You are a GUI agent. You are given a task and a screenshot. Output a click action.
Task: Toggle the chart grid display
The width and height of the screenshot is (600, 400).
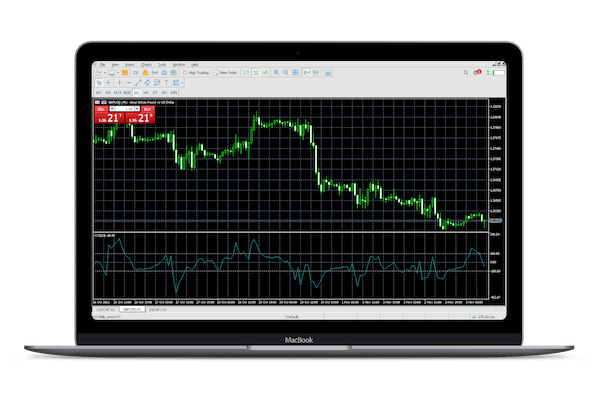(295, 73)
